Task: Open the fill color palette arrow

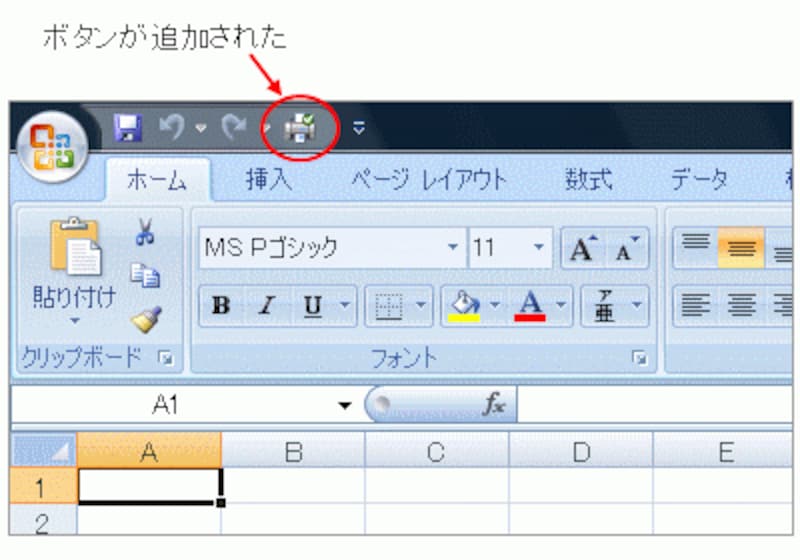Action: [x=495, y=306]
